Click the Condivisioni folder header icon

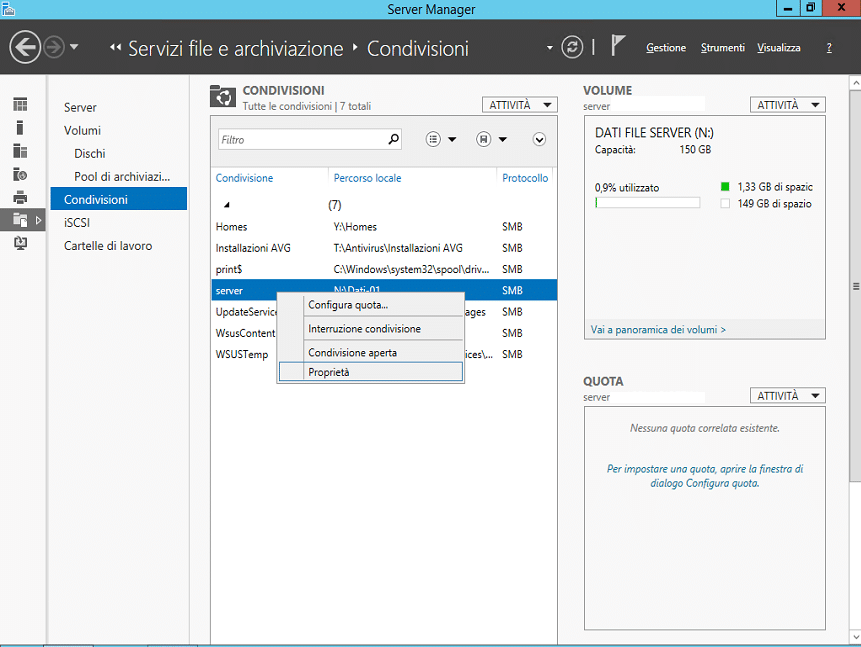point(223,97)
